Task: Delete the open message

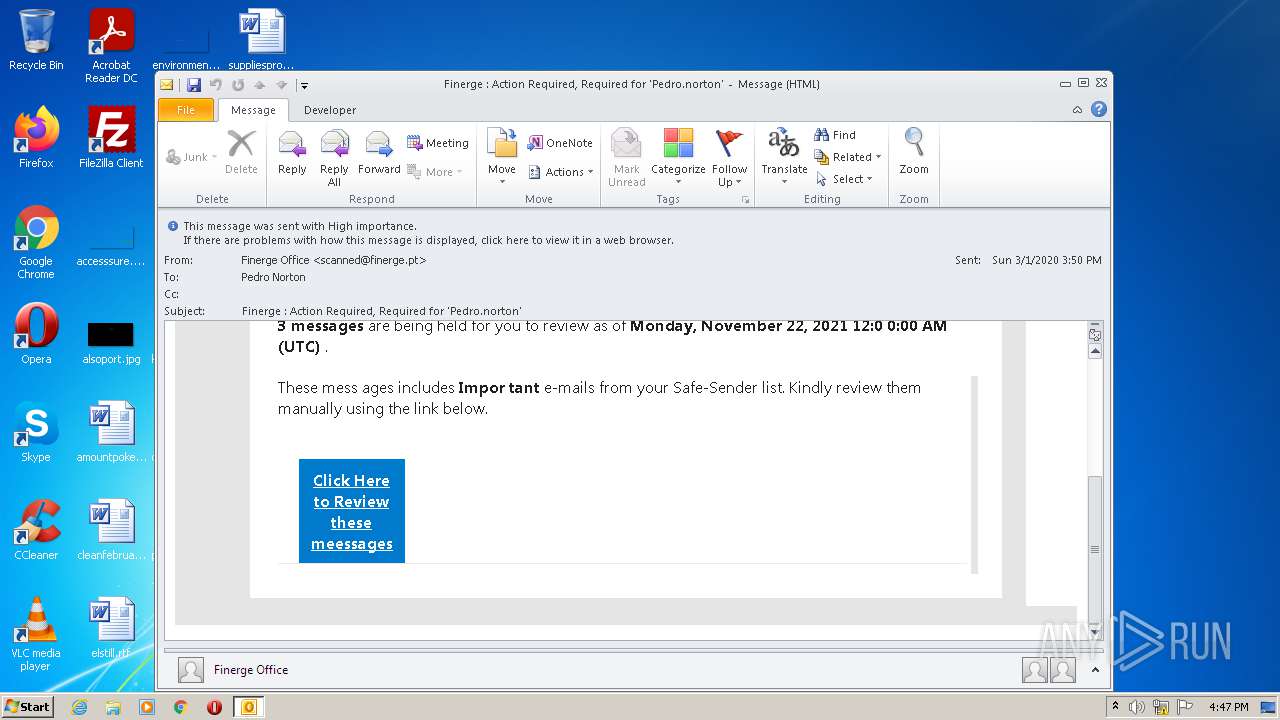Action: pyautogui.click(x=241, y=154)
